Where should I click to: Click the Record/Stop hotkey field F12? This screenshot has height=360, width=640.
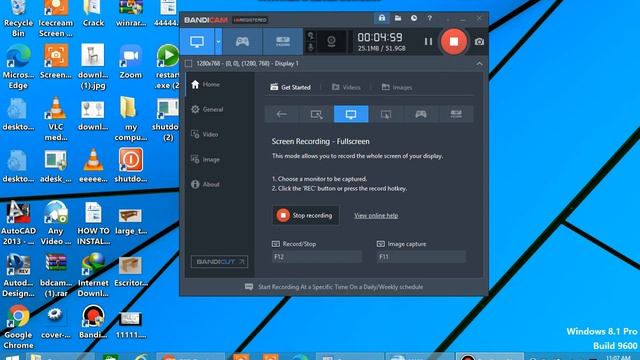coord(317,257)
